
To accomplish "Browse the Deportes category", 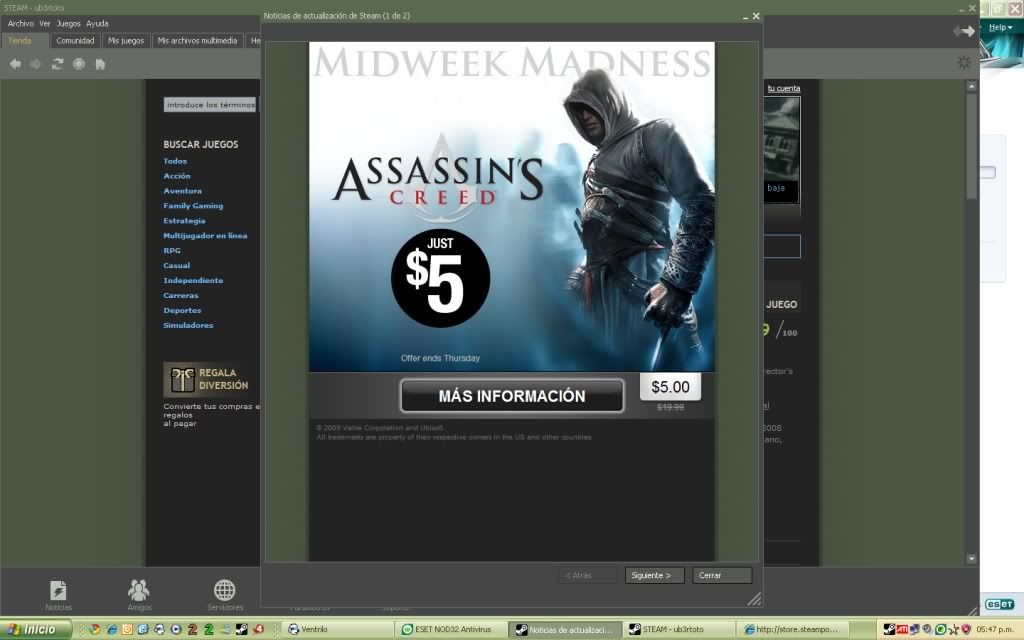I will coord(182,311).
